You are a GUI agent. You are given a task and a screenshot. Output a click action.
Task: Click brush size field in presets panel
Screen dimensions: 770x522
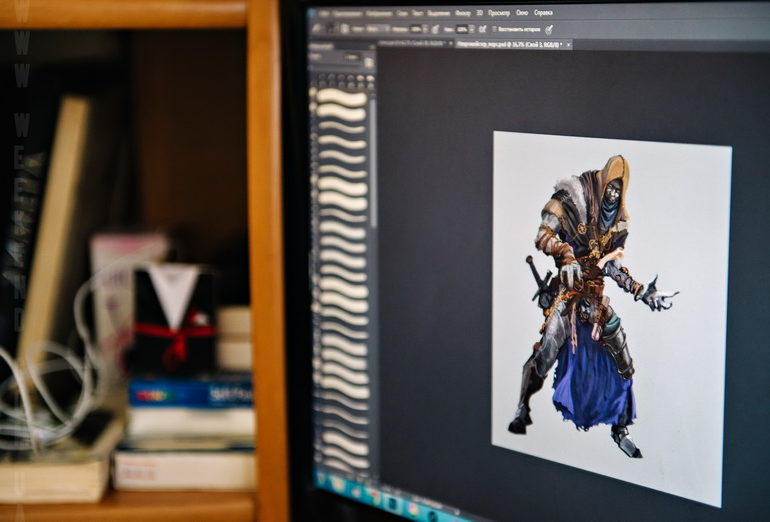(352, 57)
